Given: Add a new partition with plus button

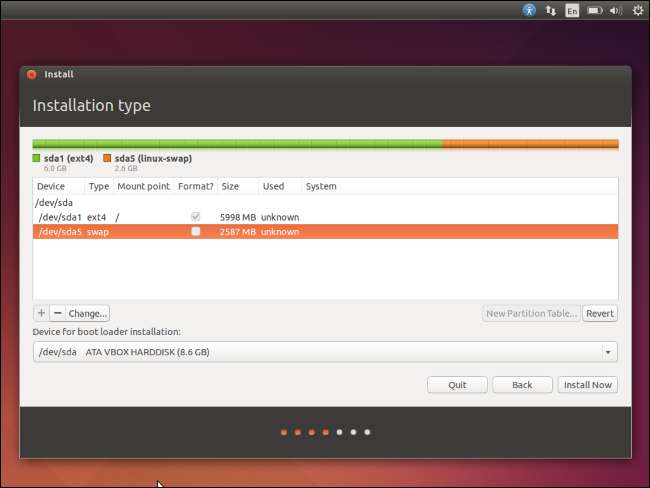Looking at the screenshot, I should pyautogui.click(x=41, y=313).
